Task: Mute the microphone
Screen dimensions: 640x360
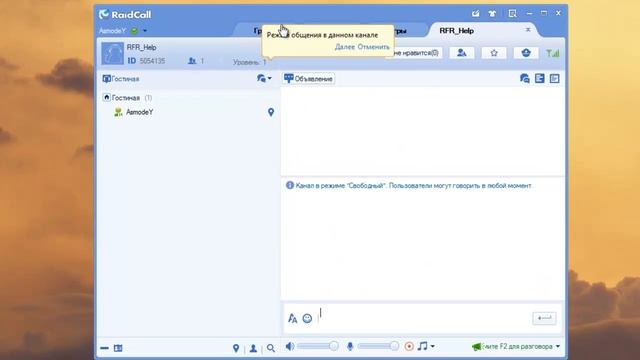Action: (350, 347)
